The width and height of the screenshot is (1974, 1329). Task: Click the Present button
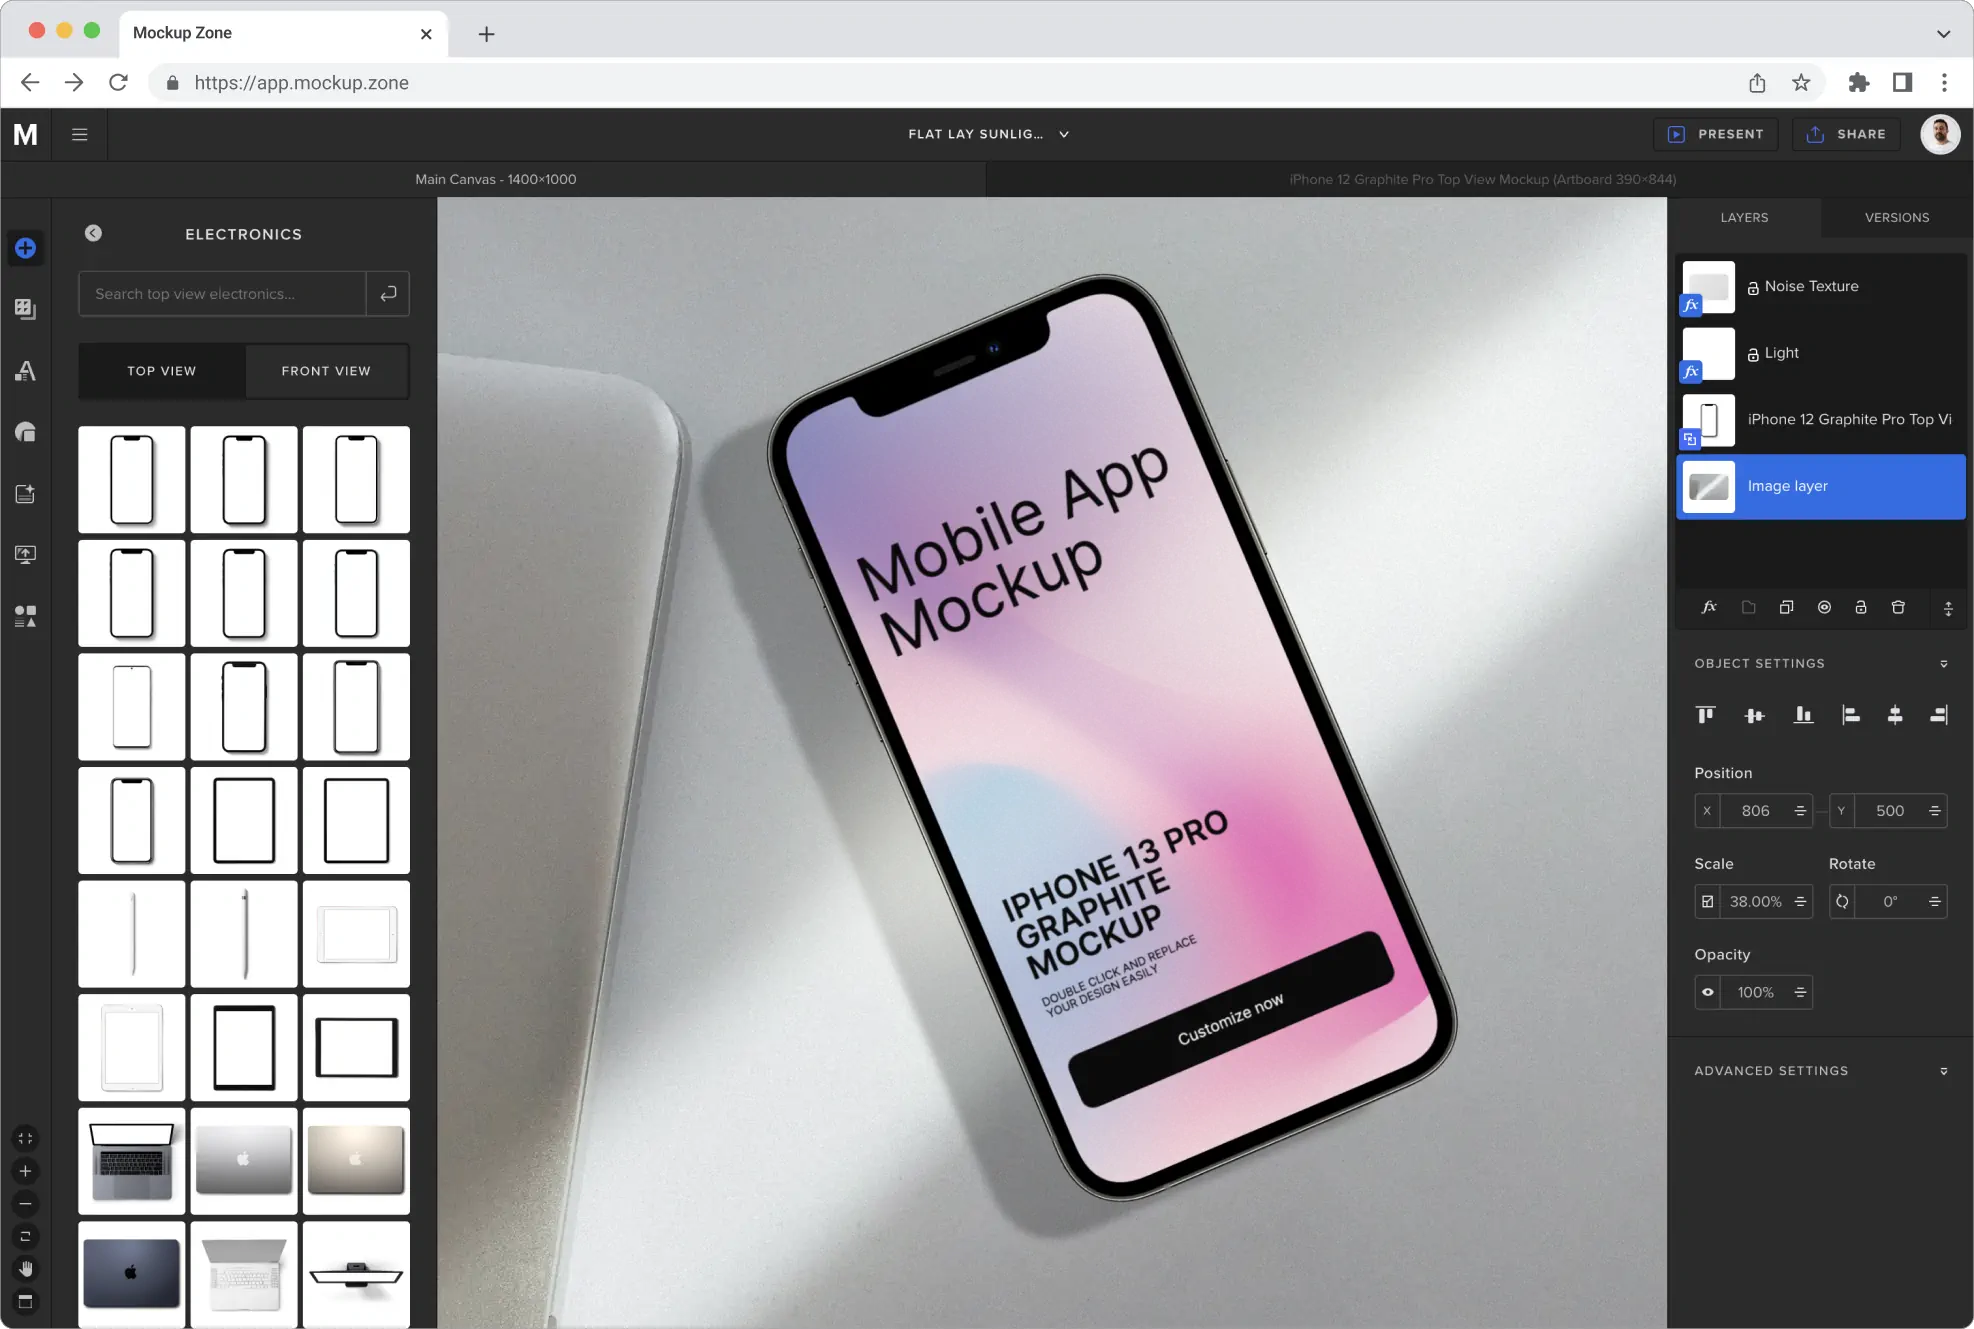pyautogui.click(x=1716, y=133)
